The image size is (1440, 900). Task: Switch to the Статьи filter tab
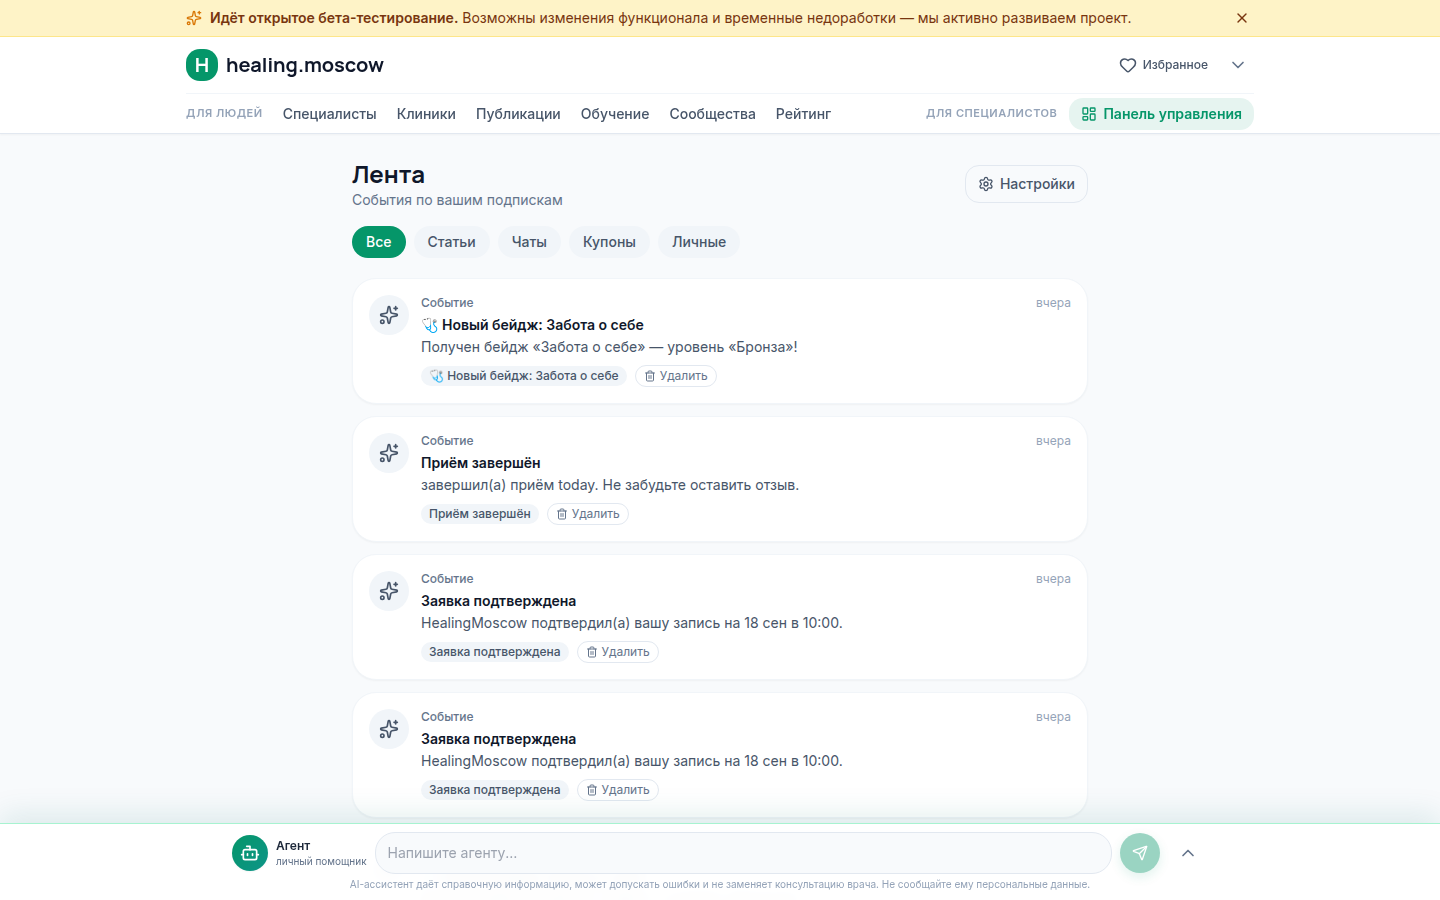452,242
